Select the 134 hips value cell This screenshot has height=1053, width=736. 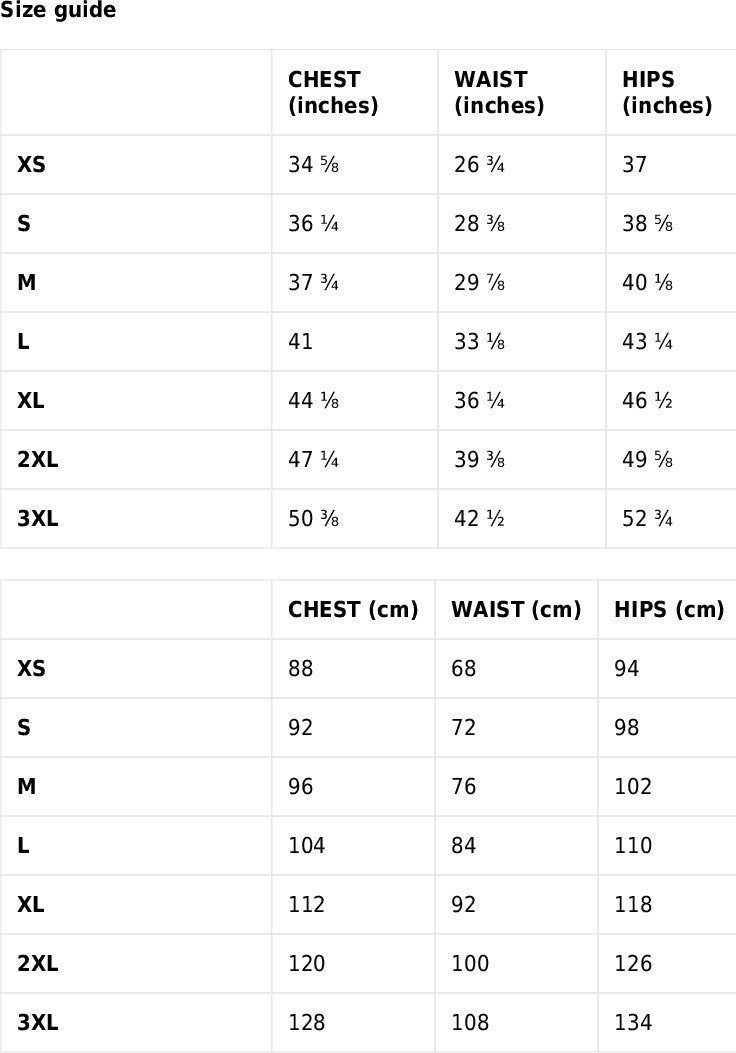[x=633, y=1023]
